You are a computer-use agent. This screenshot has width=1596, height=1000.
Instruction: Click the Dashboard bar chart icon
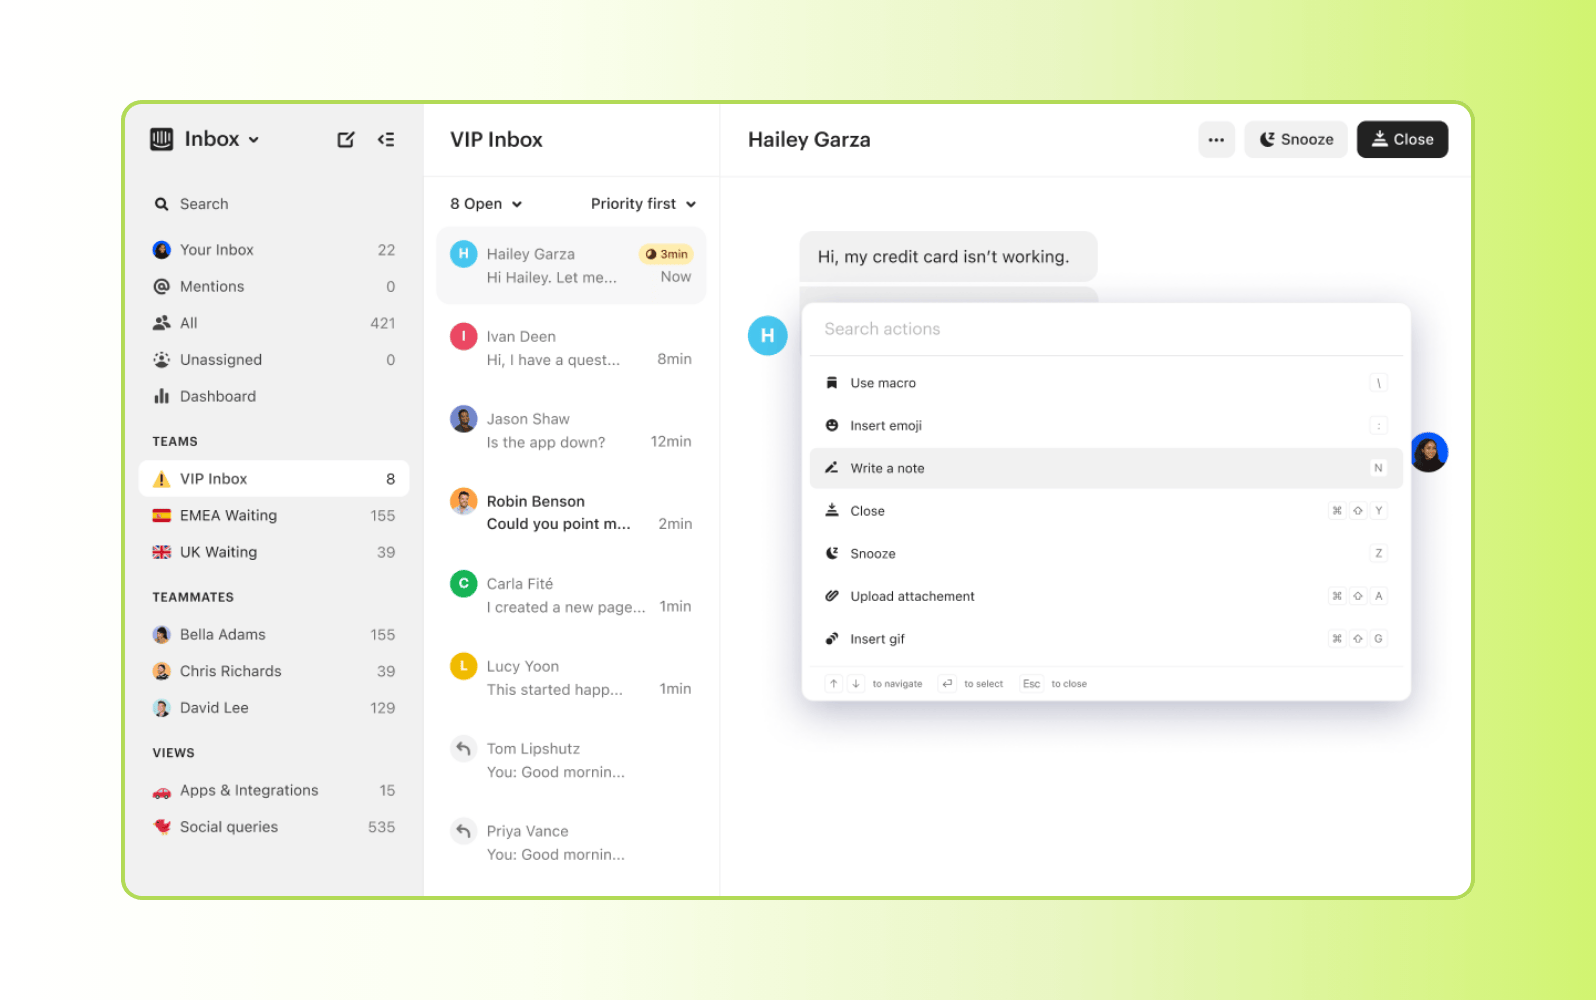coord(162,397)
